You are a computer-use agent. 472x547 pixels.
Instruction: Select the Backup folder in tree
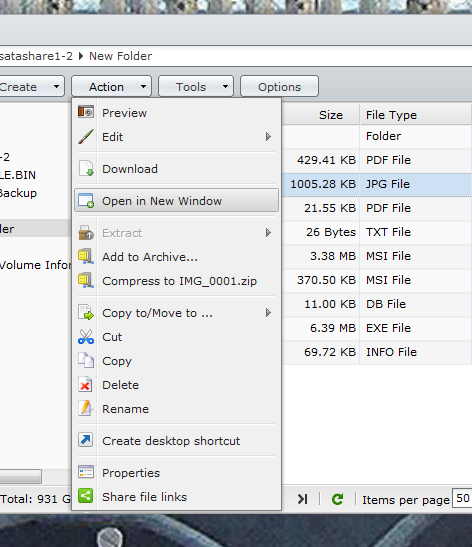click(x=18, y=193)
